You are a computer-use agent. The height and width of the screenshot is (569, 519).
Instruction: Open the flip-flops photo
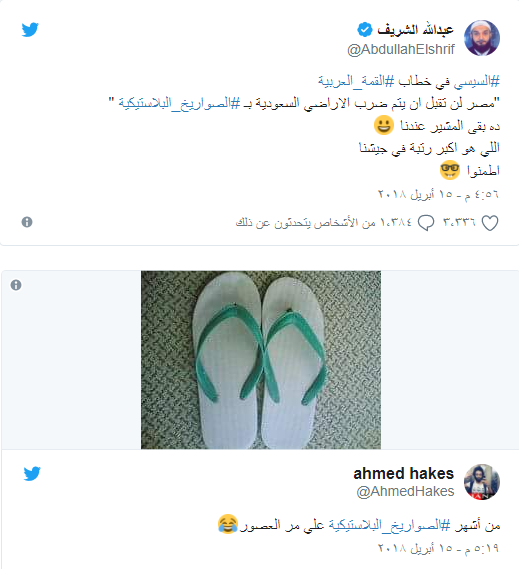coord(261,360)
